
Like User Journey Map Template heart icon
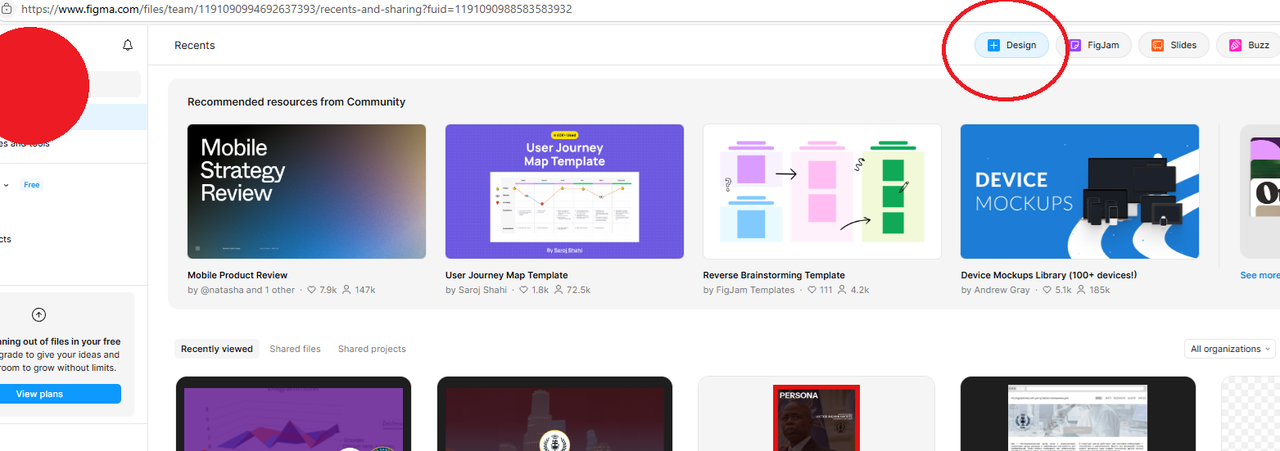click(523, 290)
